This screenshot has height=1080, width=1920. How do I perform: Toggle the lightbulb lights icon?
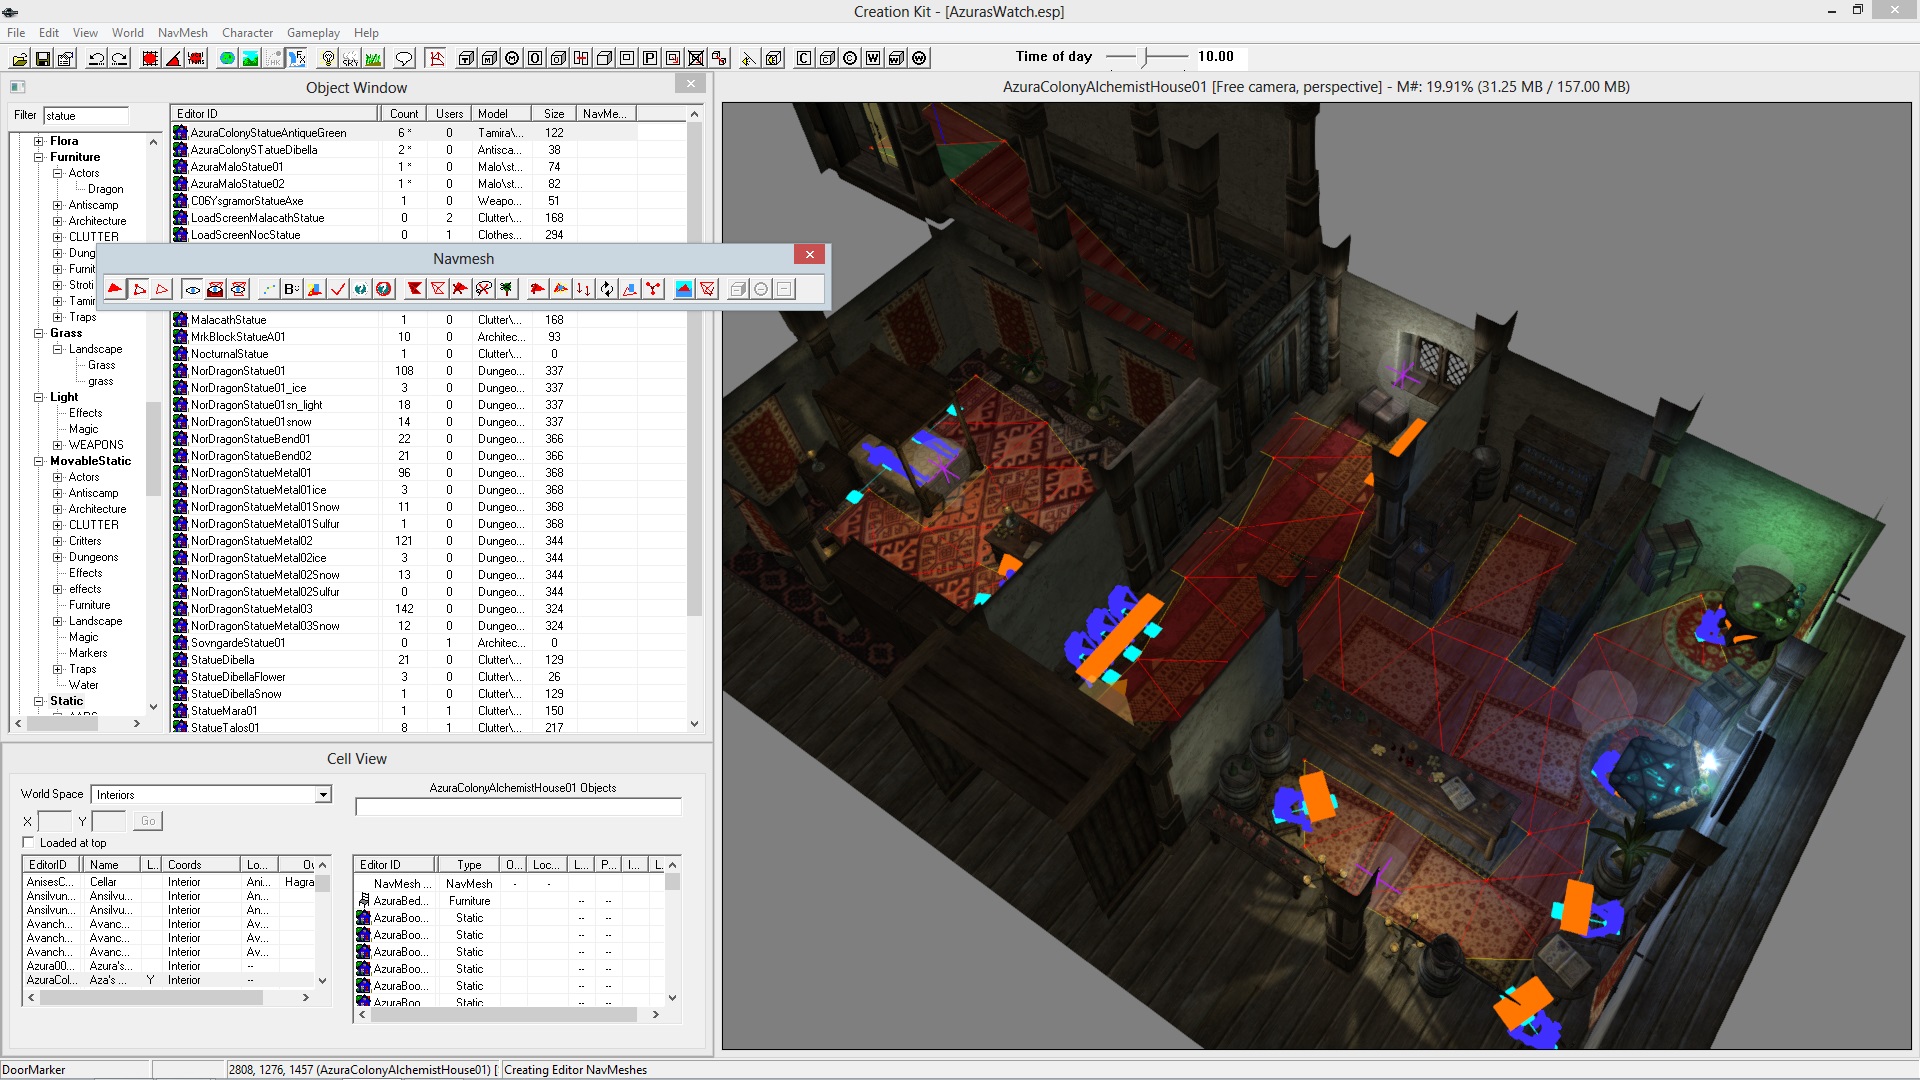[328, 59]
